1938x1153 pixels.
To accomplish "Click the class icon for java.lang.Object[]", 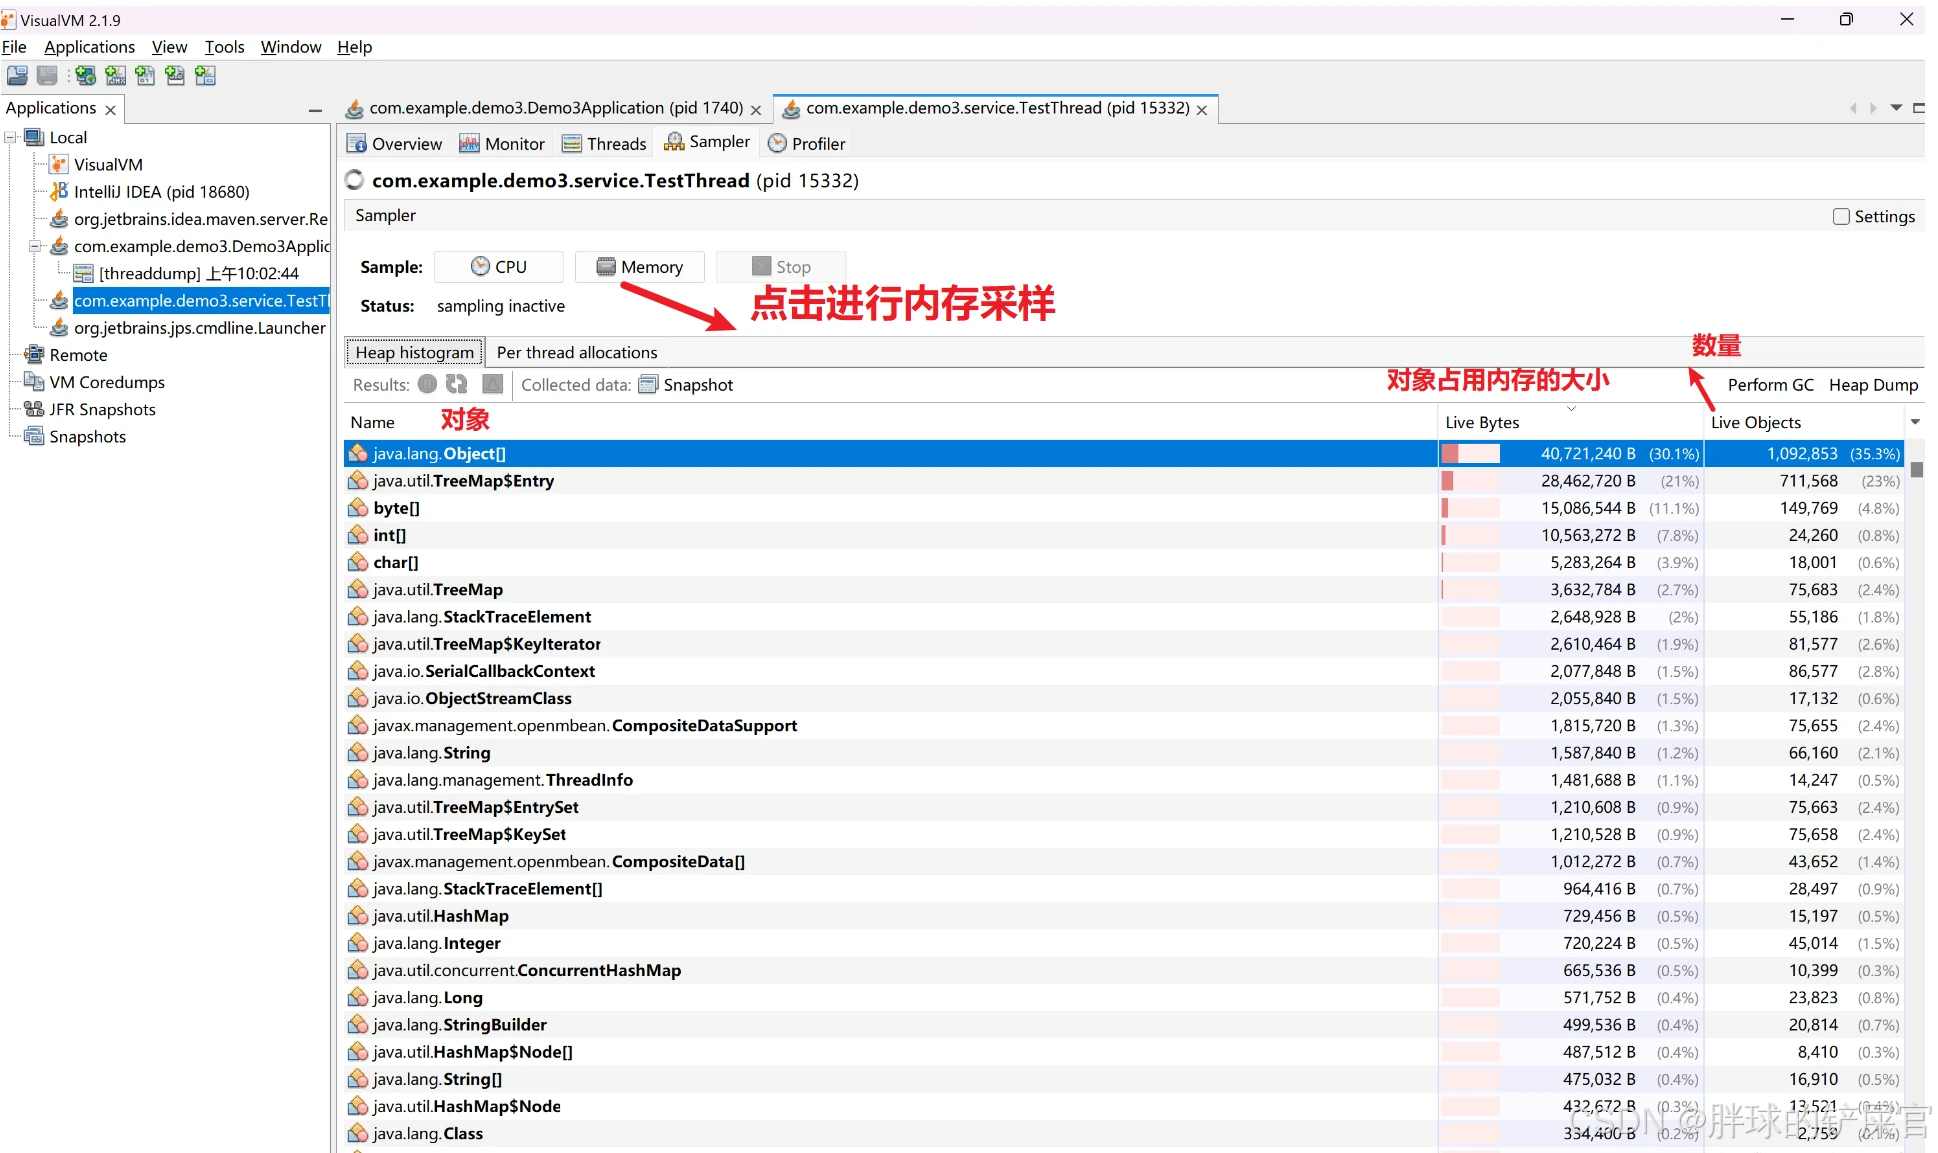I will click(x=358, y=454).
